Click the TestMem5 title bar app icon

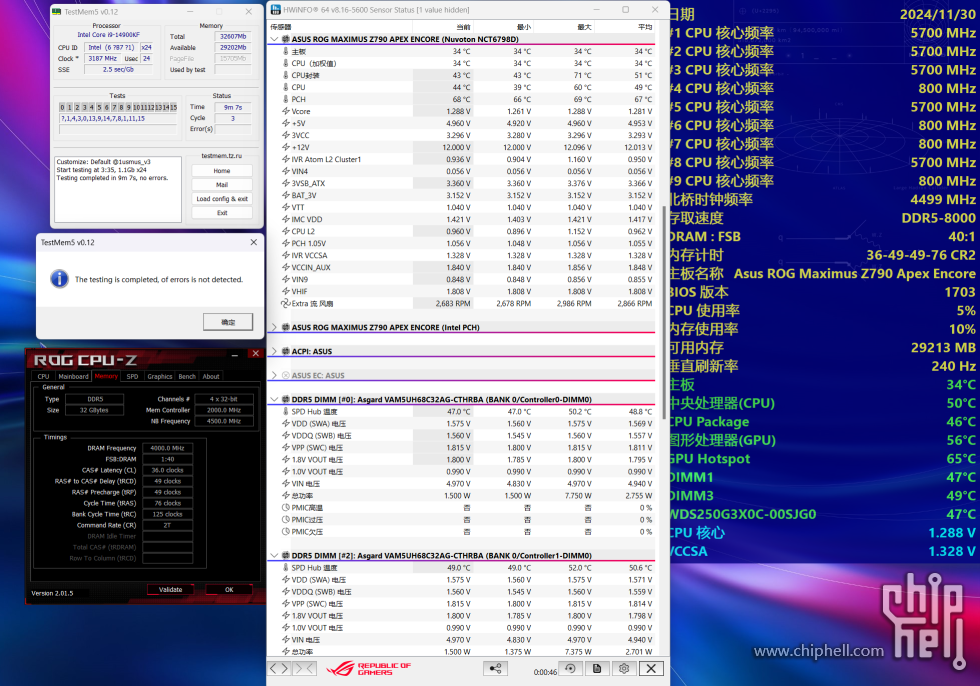(x=56, y=12)
